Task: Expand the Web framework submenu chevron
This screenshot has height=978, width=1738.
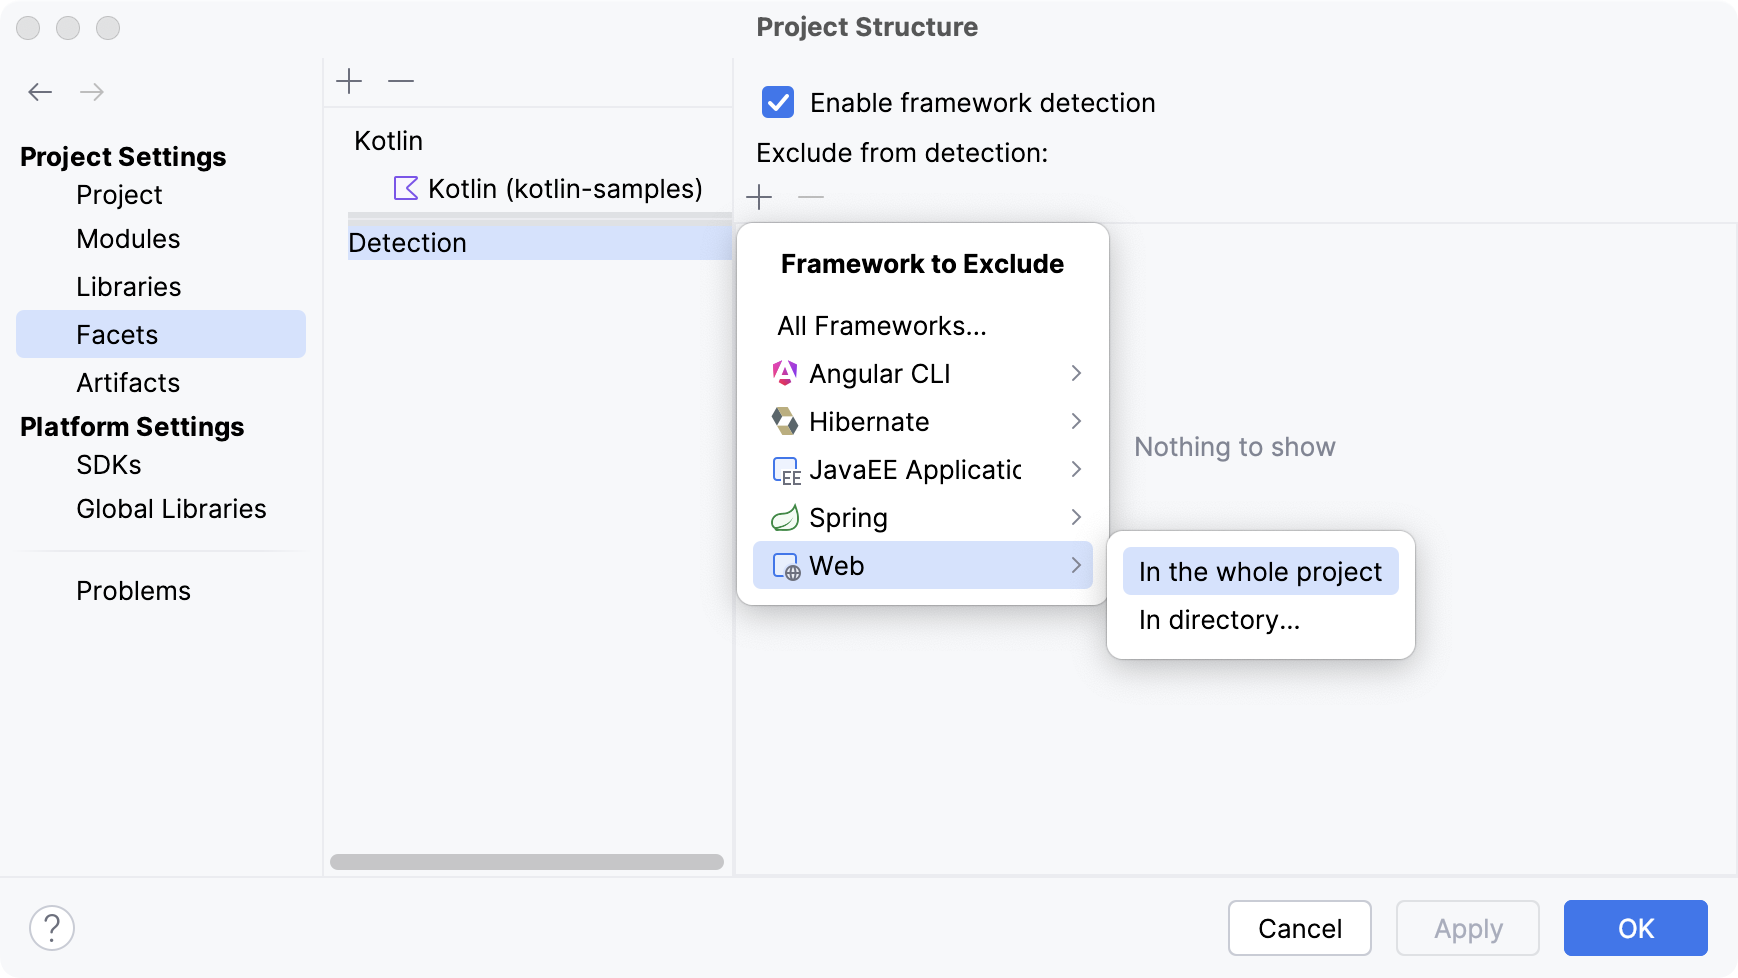Action: (x=1077, y=565)
